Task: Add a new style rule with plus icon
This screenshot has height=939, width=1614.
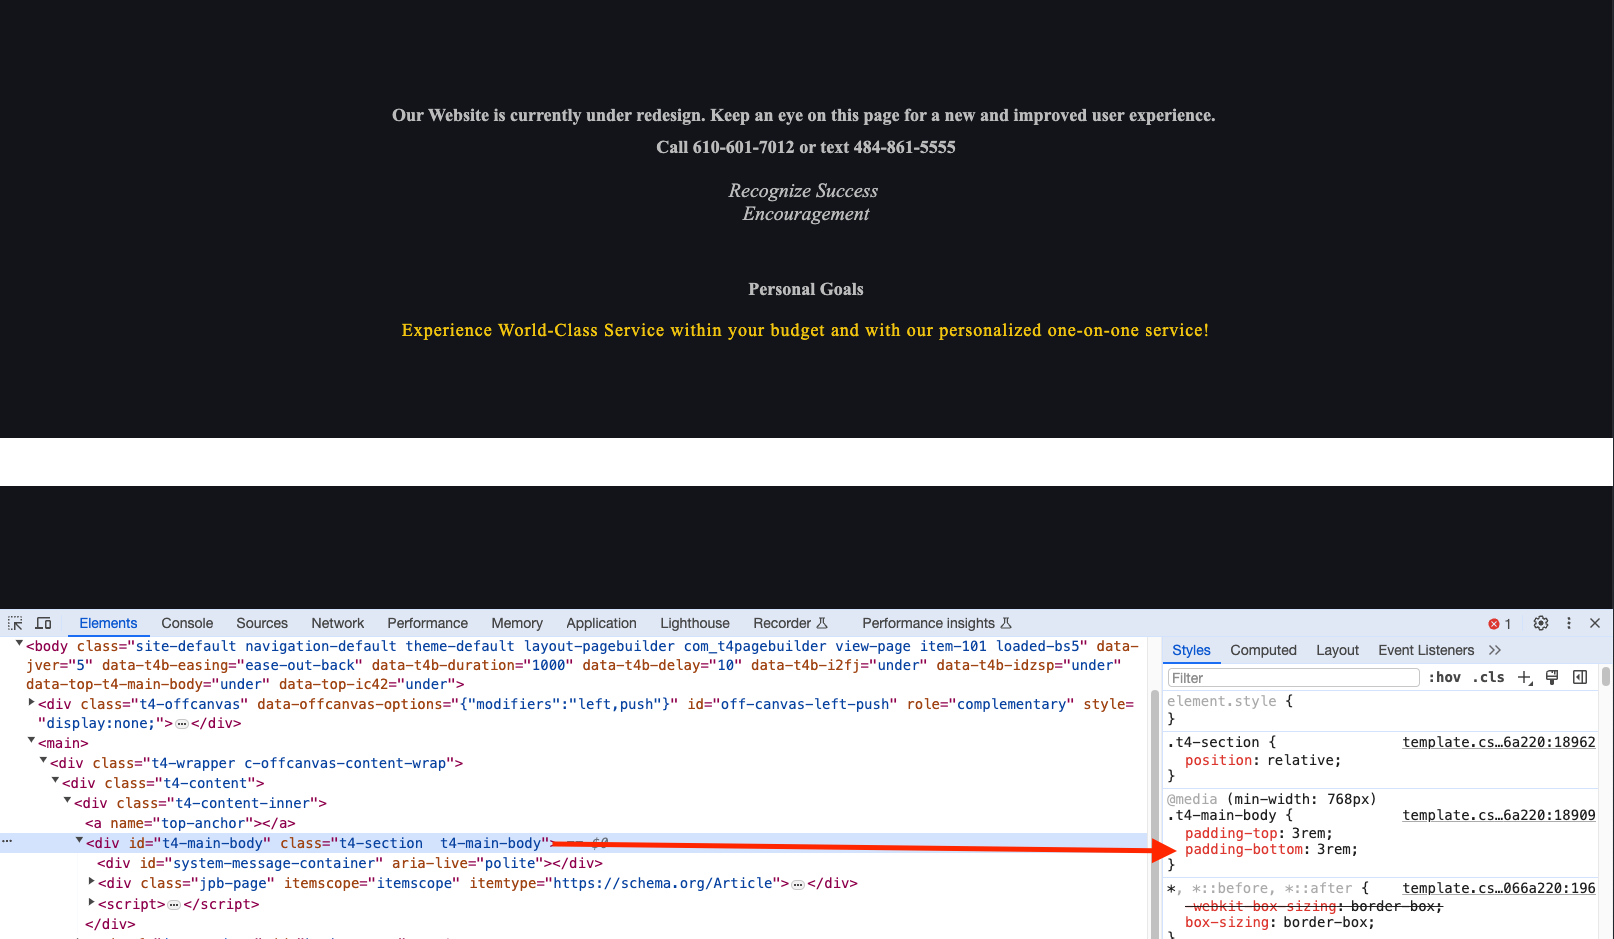Action: (x=1525, y=677)
